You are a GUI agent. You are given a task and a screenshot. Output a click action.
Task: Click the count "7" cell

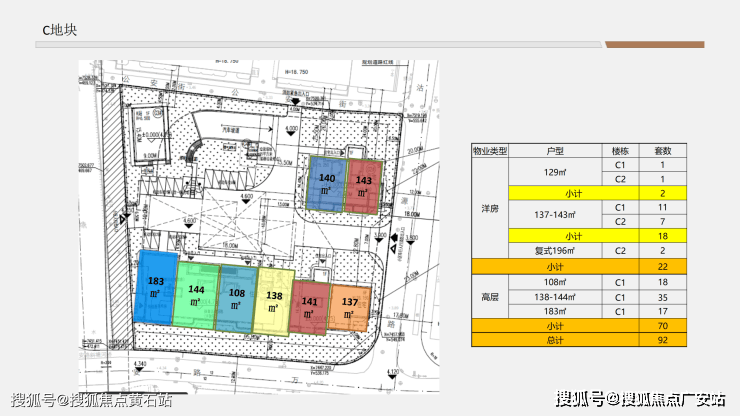tap(663, 221)
